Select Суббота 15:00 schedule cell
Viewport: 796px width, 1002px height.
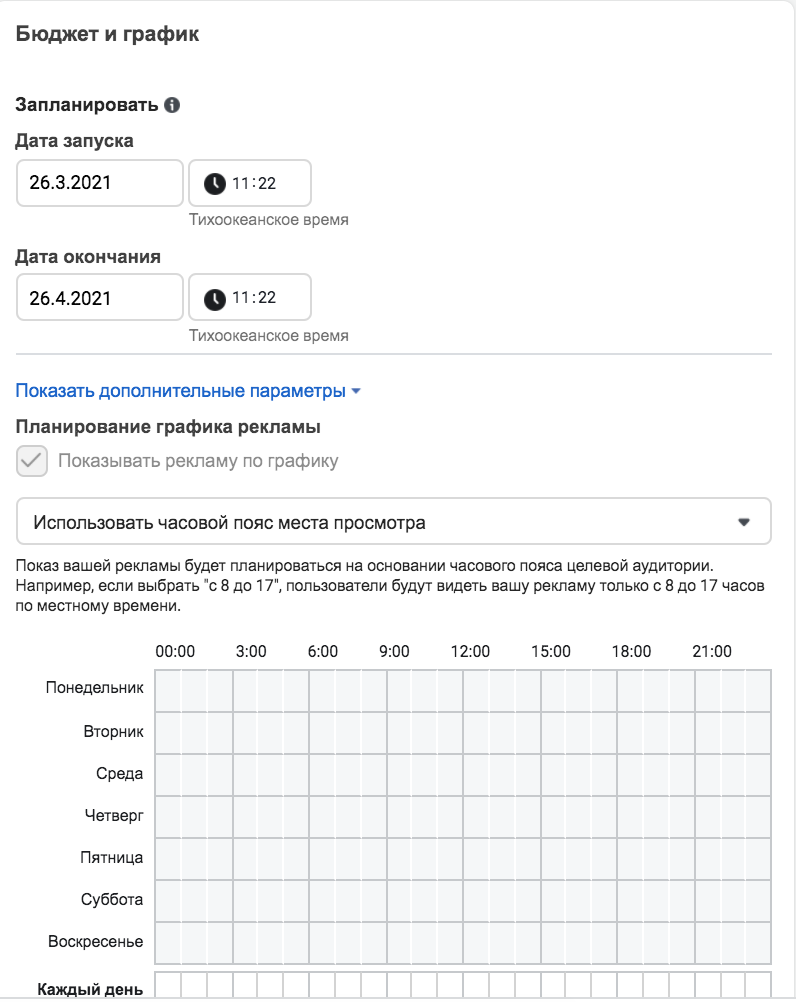[x=553, y=900]
